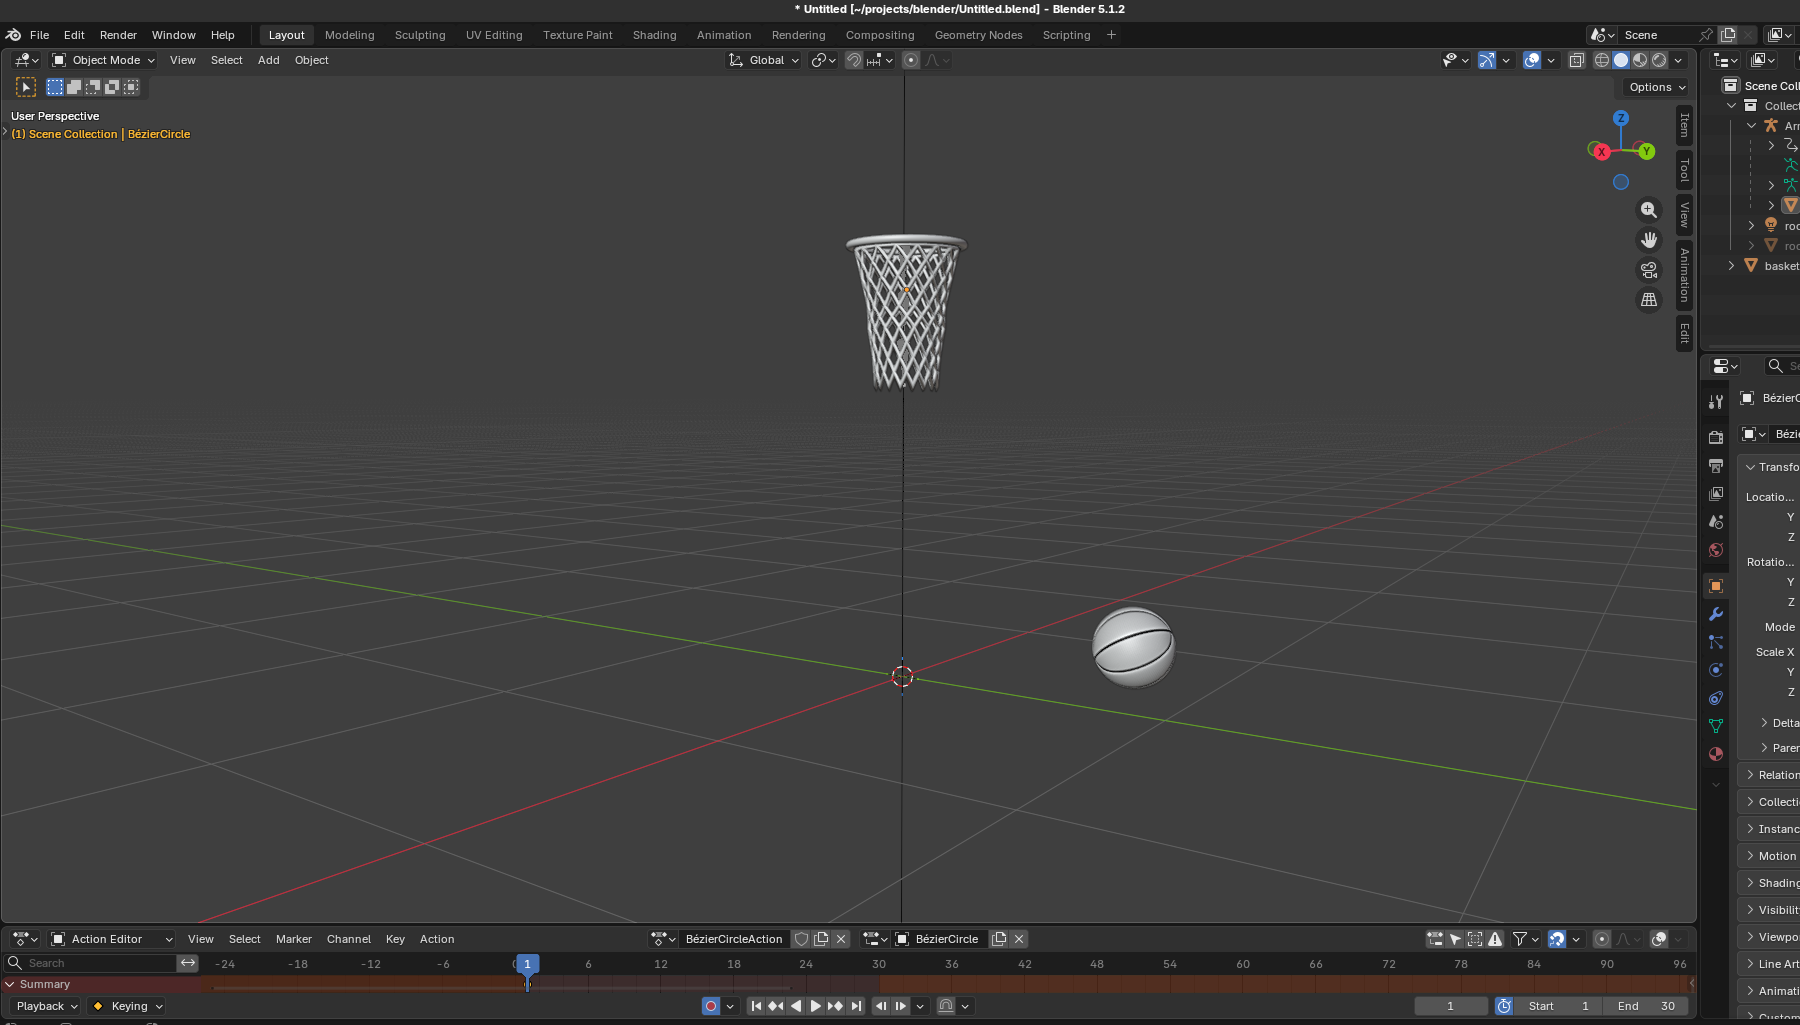Play the animation forward
Image resolution: width=1800 pixels, height=1025 pixels.
pos(815,1006)
